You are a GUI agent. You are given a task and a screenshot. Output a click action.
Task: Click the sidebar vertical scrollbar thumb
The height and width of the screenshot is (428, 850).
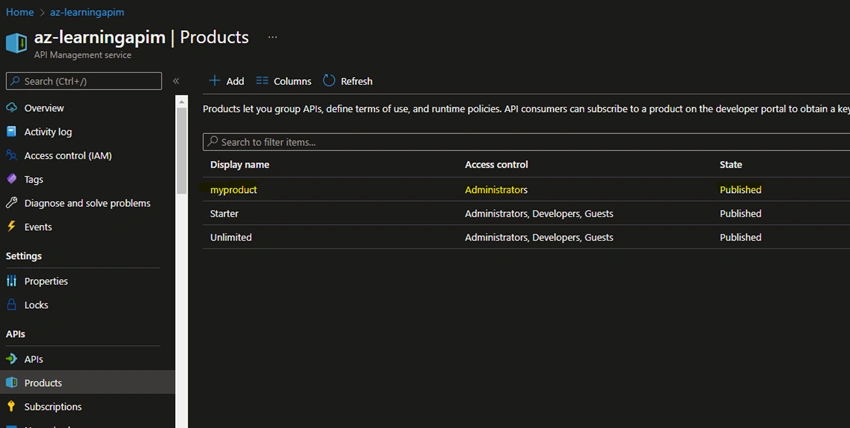coord(182,151)
